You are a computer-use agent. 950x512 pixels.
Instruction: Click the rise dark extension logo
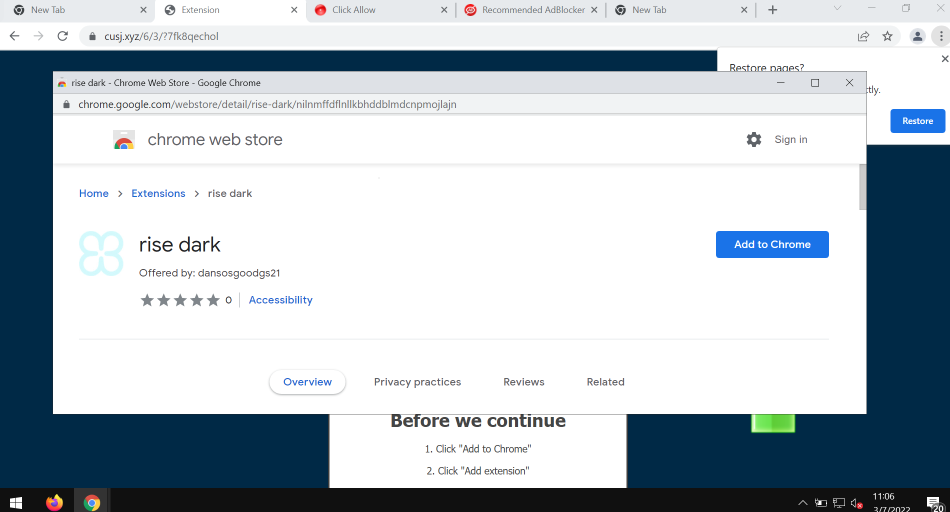click(x=101, y=254)
